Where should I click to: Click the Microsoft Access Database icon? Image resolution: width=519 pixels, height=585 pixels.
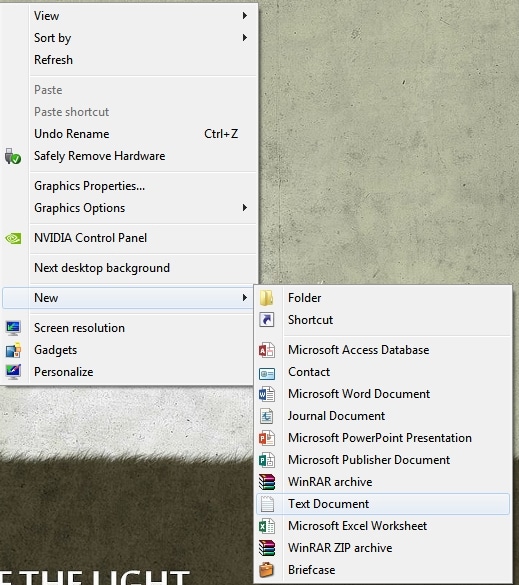pos(267,350)
